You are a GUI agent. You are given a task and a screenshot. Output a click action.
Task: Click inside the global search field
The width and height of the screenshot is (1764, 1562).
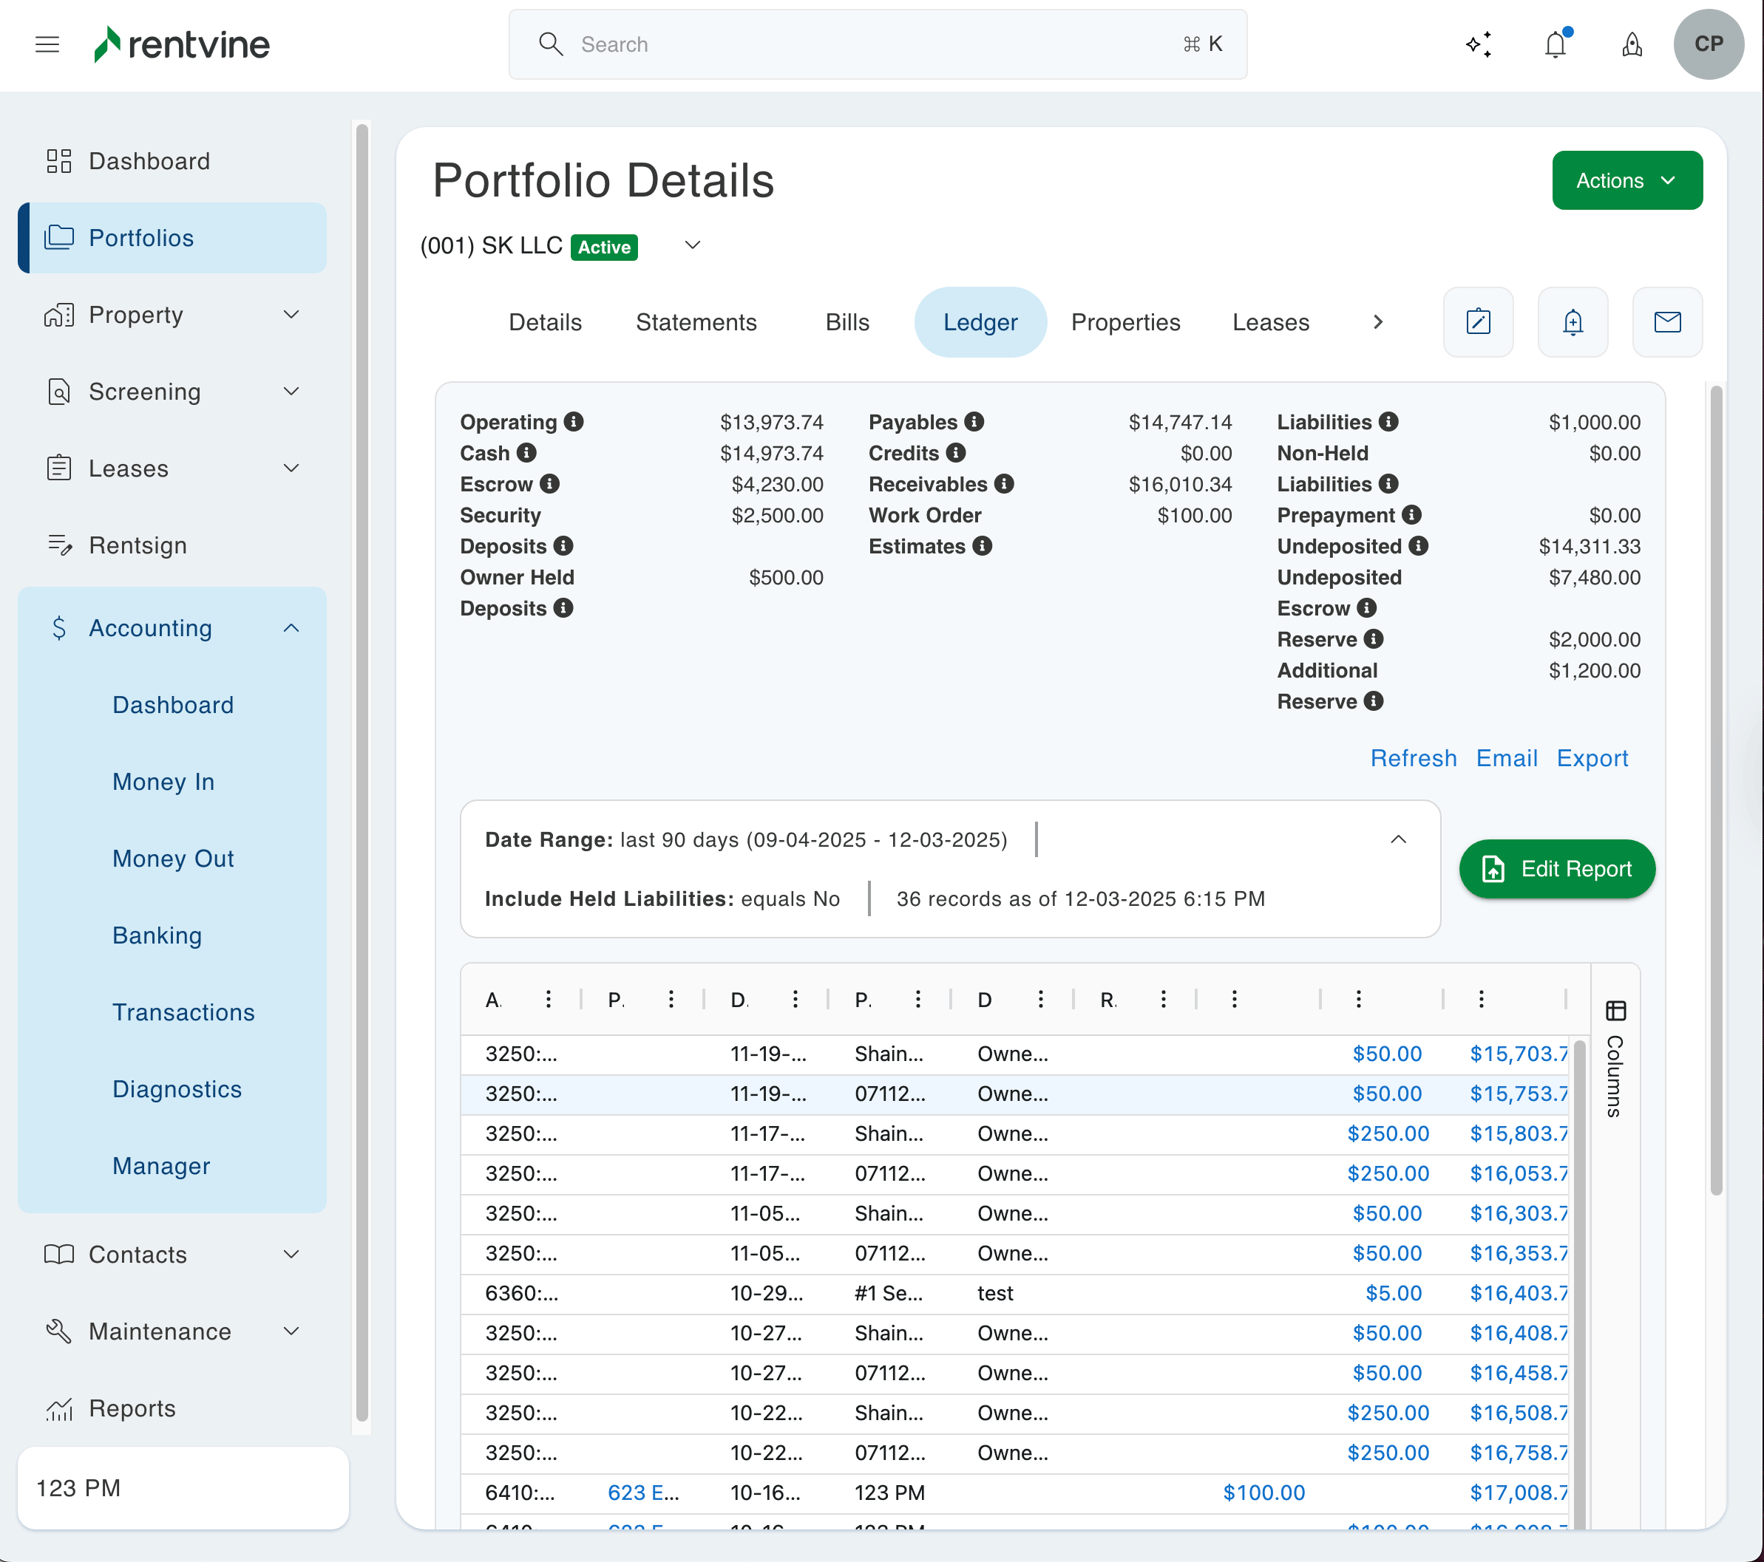[x=877, y=44]
